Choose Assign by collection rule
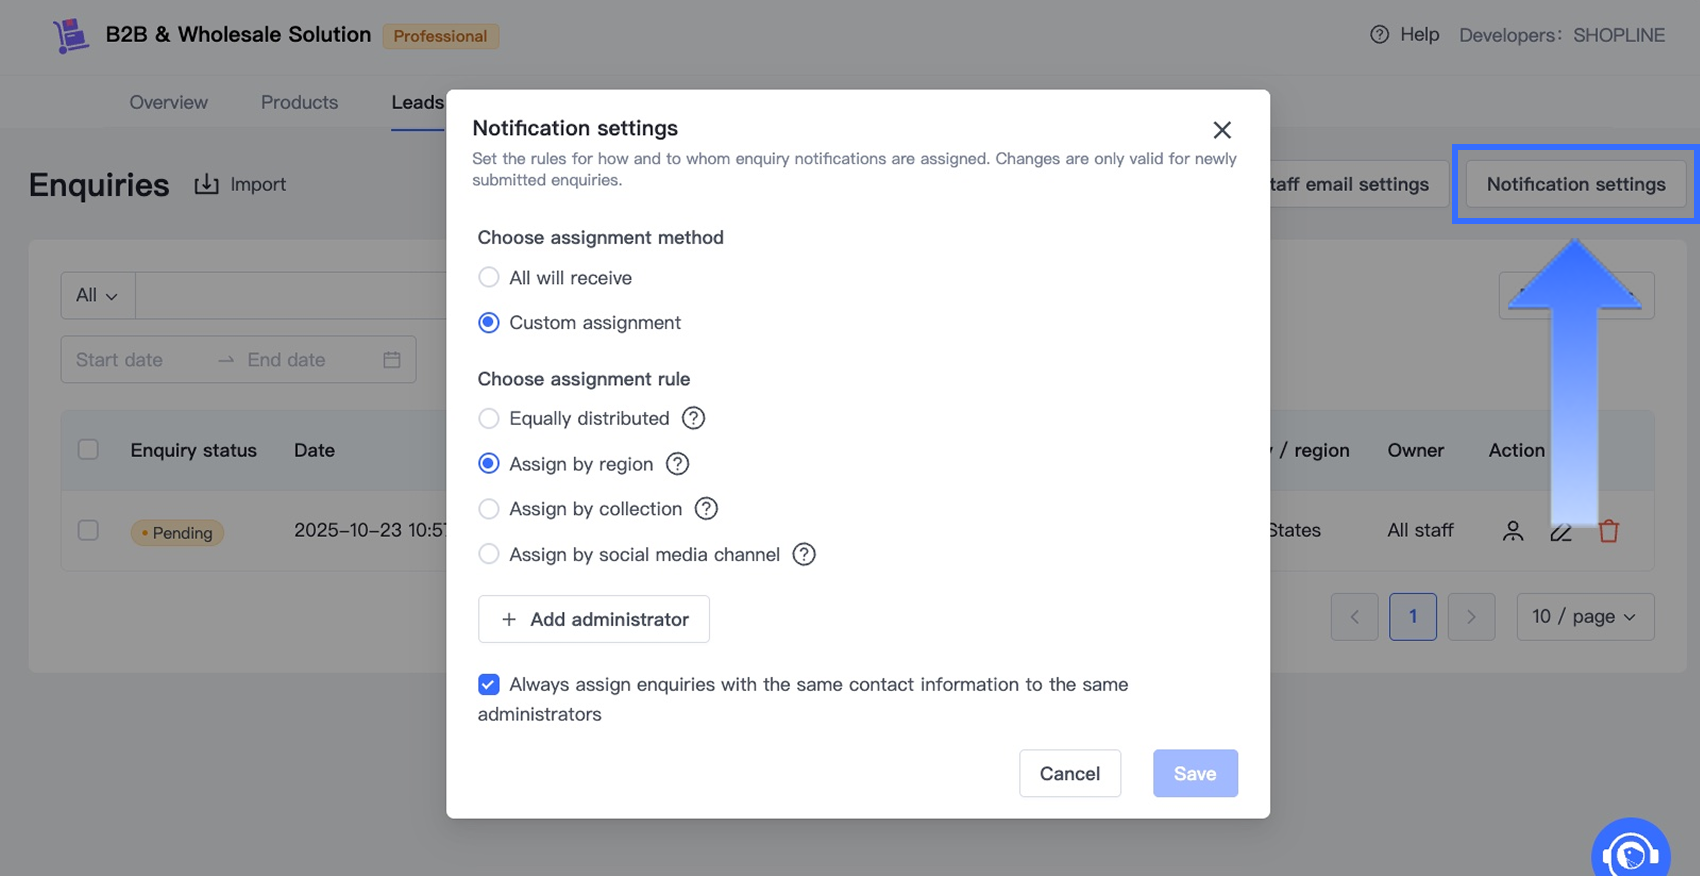Image resolution: width=1700 pixels, height=876 pixels. click(x=489, y=509)
